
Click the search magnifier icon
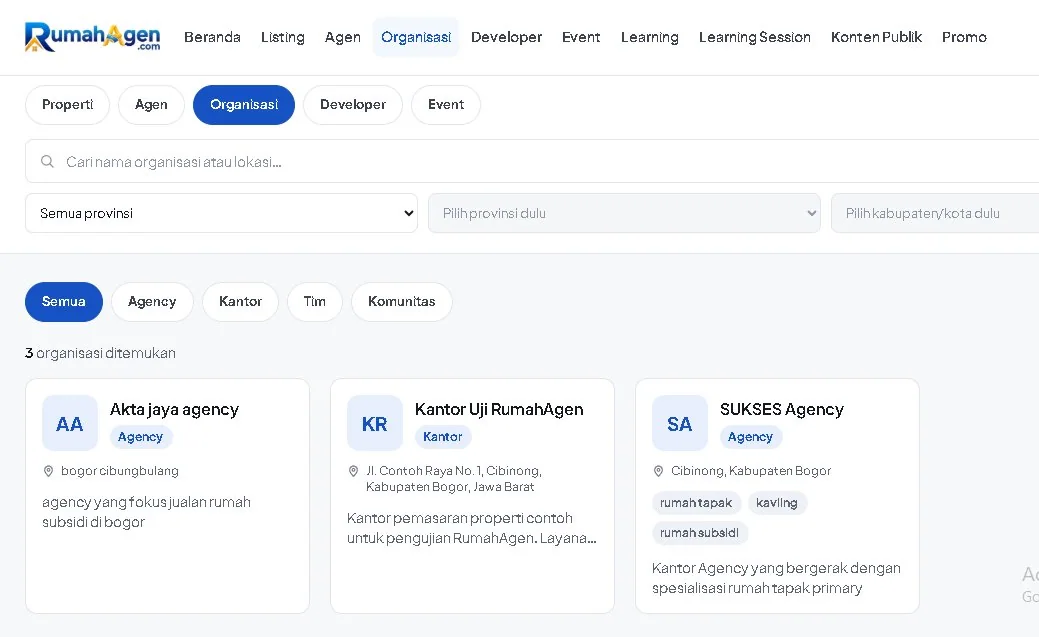47,161
